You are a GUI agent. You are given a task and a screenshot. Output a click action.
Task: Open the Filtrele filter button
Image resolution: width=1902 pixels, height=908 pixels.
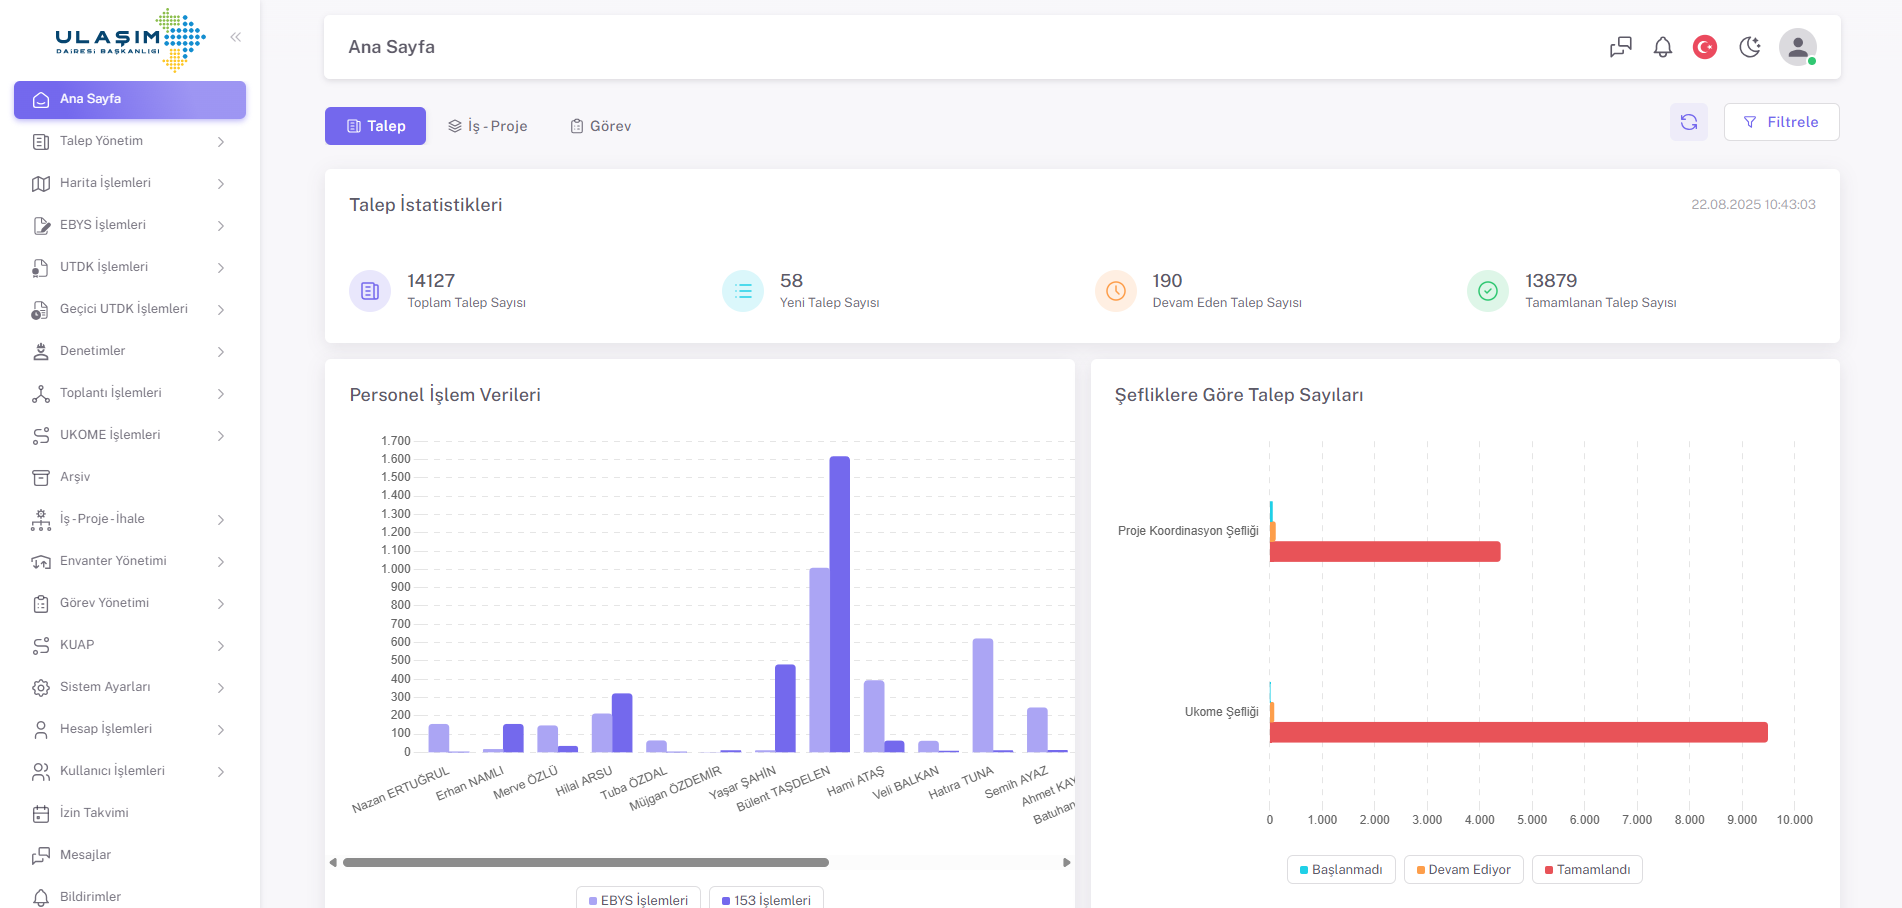click(1781, 122)
